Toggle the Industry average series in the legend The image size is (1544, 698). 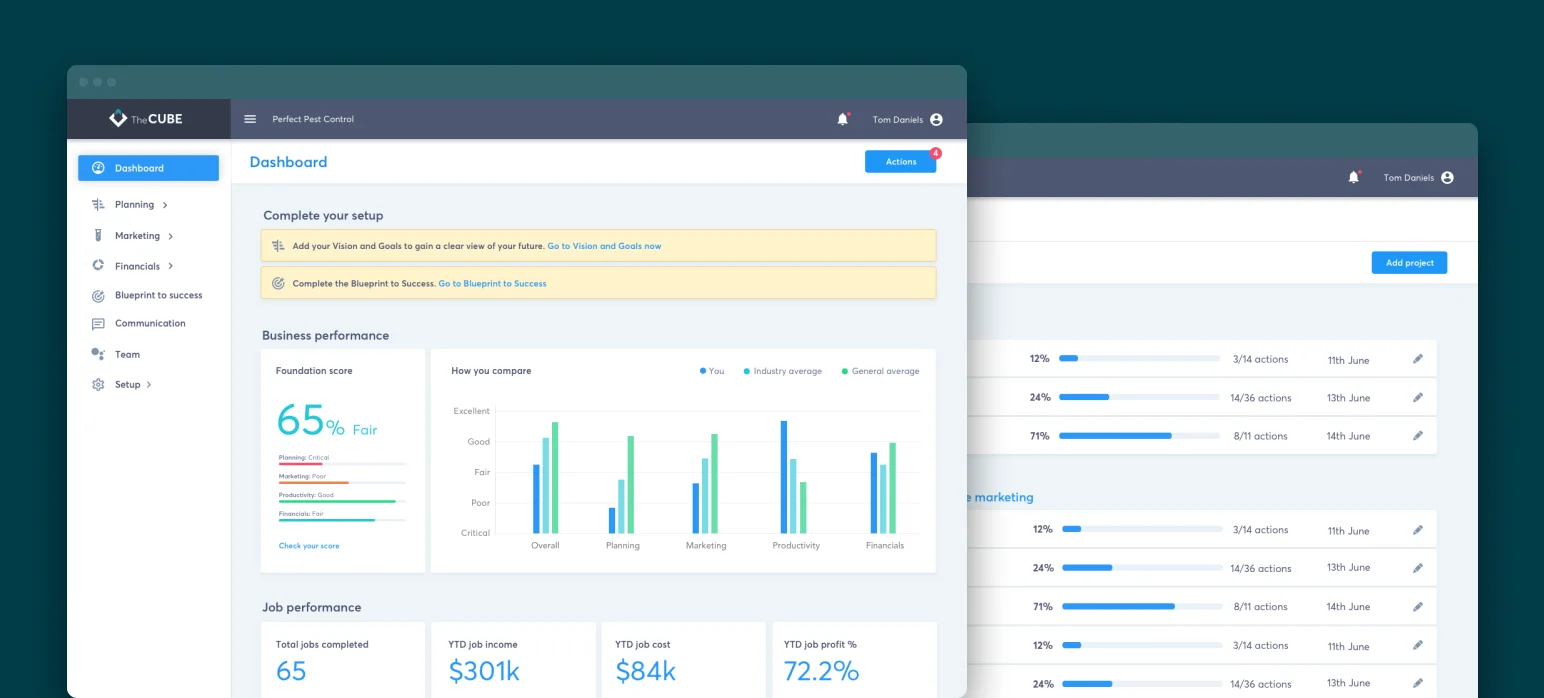pos(782,371)
